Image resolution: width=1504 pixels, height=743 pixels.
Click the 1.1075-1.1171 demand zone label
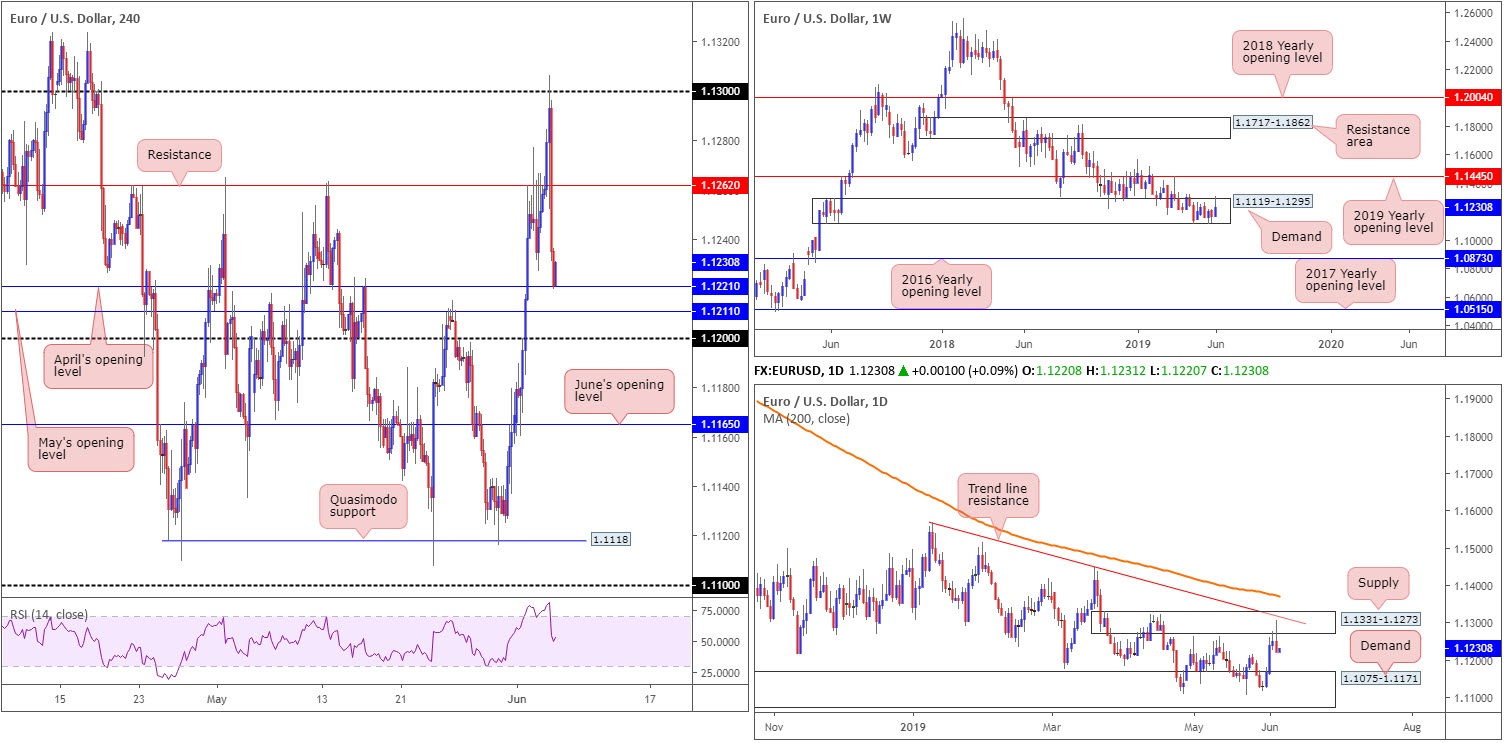pos(1380,678)
